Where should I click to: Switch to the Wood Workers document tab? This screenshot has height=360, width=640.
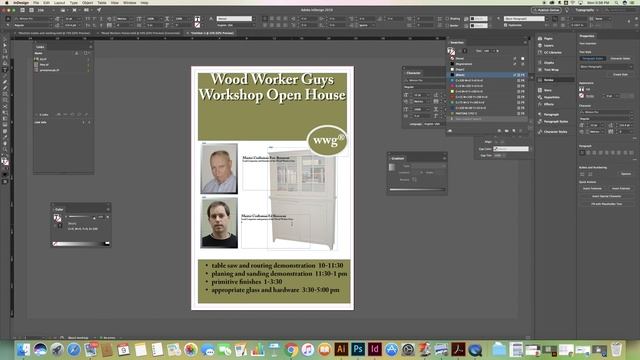[140, 33]
